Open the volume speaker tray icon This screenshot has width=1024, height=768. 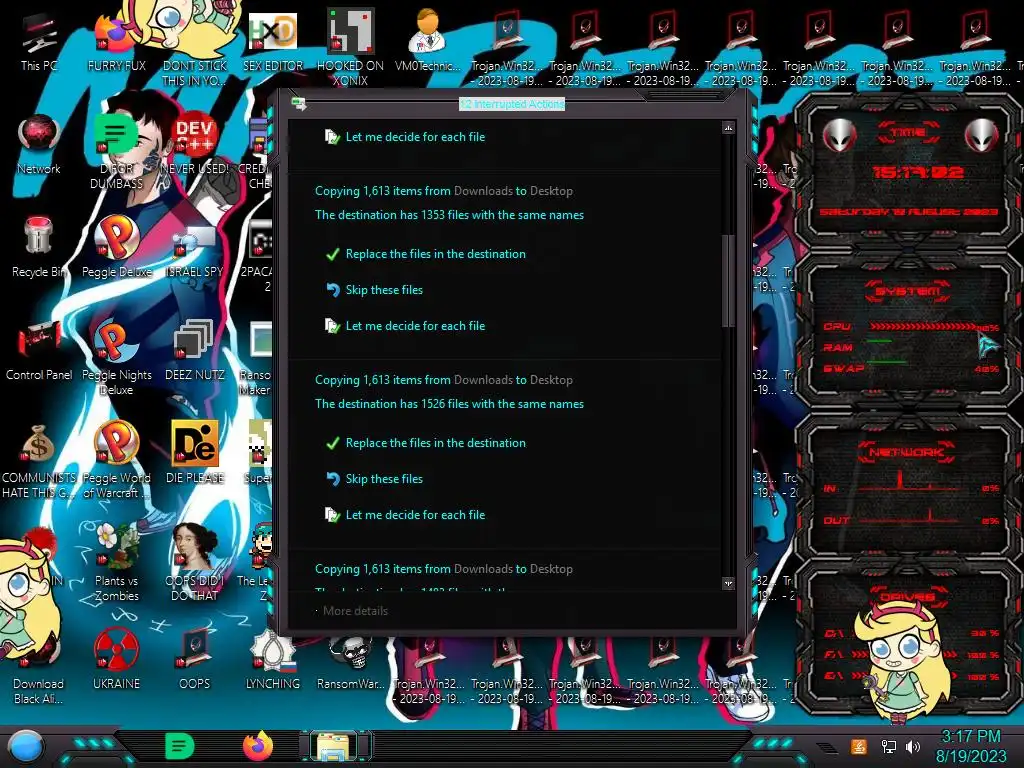point(913,746)
